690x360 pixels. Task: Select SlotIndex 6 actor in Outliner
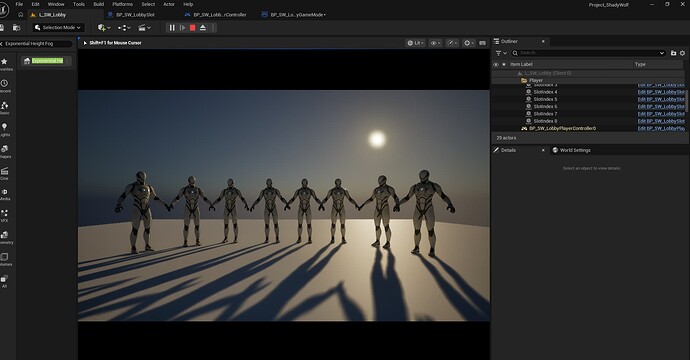pos(545,107)
